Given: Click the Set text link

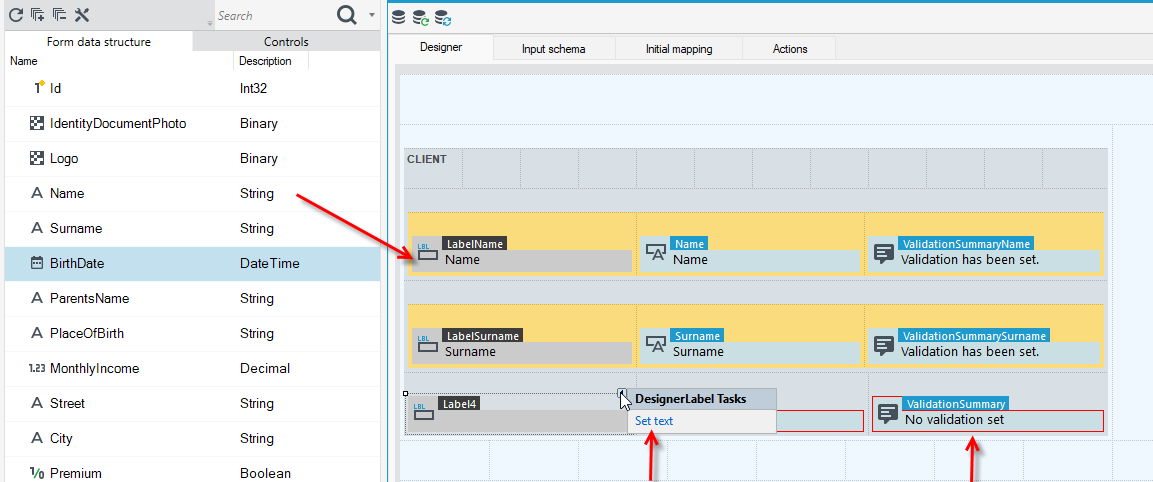Looking at the screenshot, I should tap(654, 421).
